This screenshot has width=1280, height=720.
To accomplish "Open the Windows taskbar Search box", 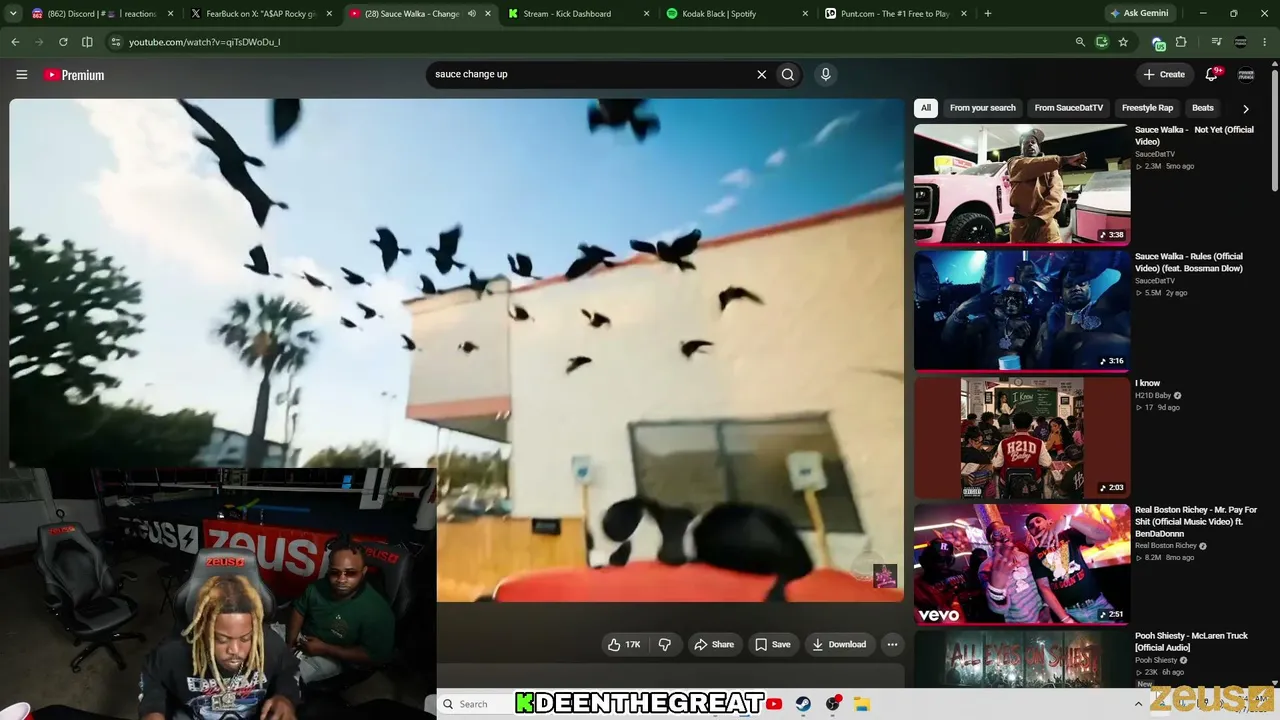I will tap(476, 704).
